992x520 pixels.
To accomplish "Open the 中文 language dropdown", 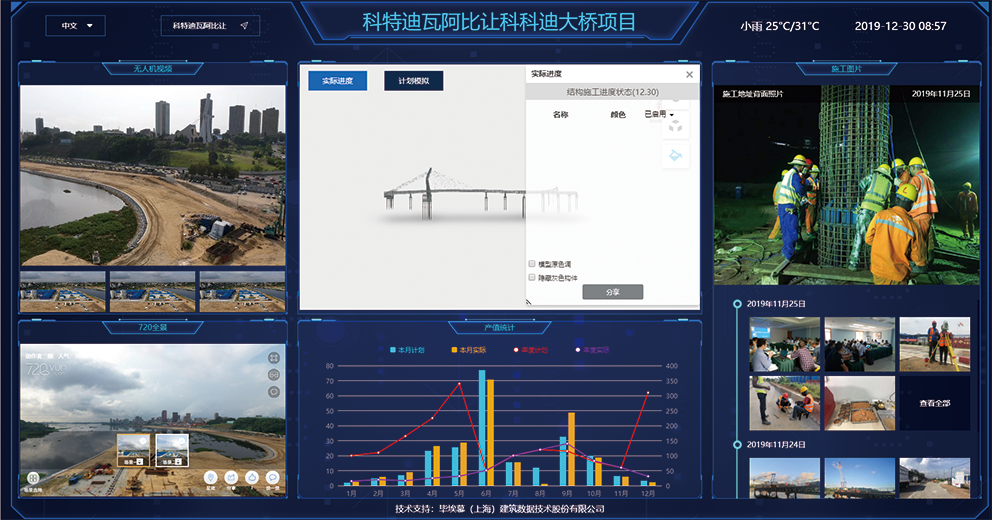I will point(75,26).
